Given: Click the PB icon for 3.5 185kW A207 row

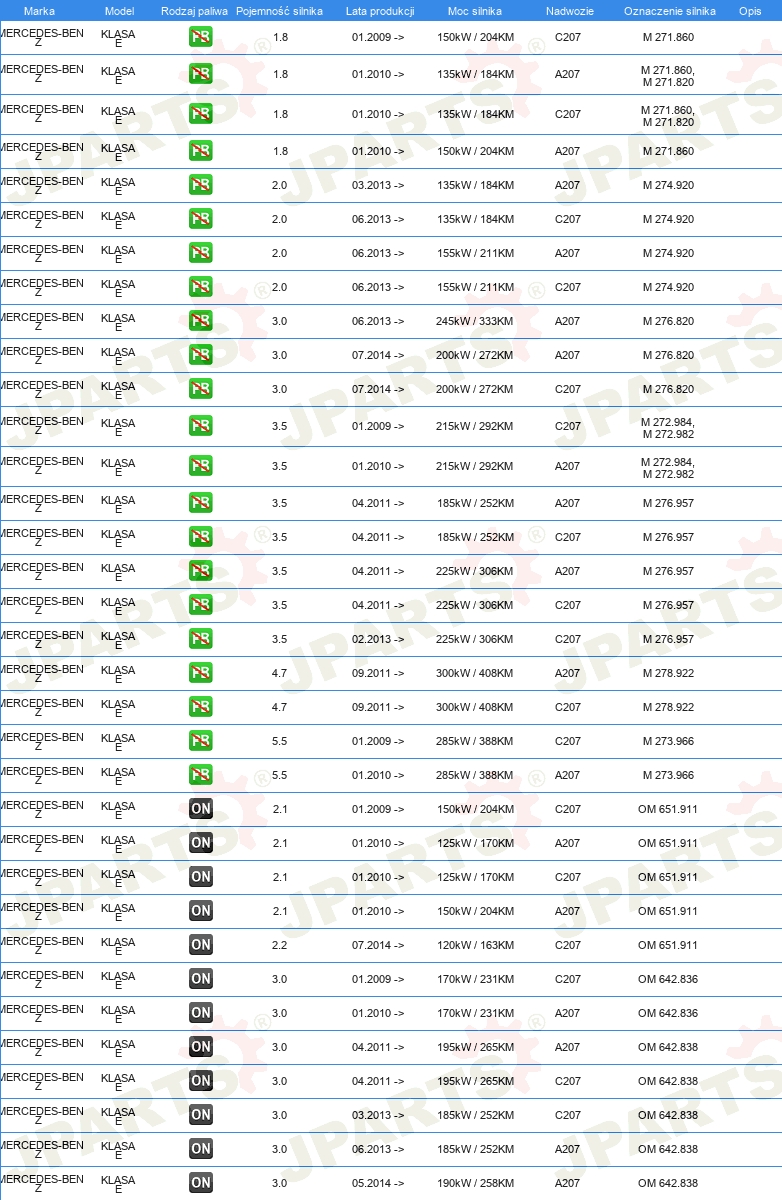Looking at the screenshot, I should click(x=201, y=503).
